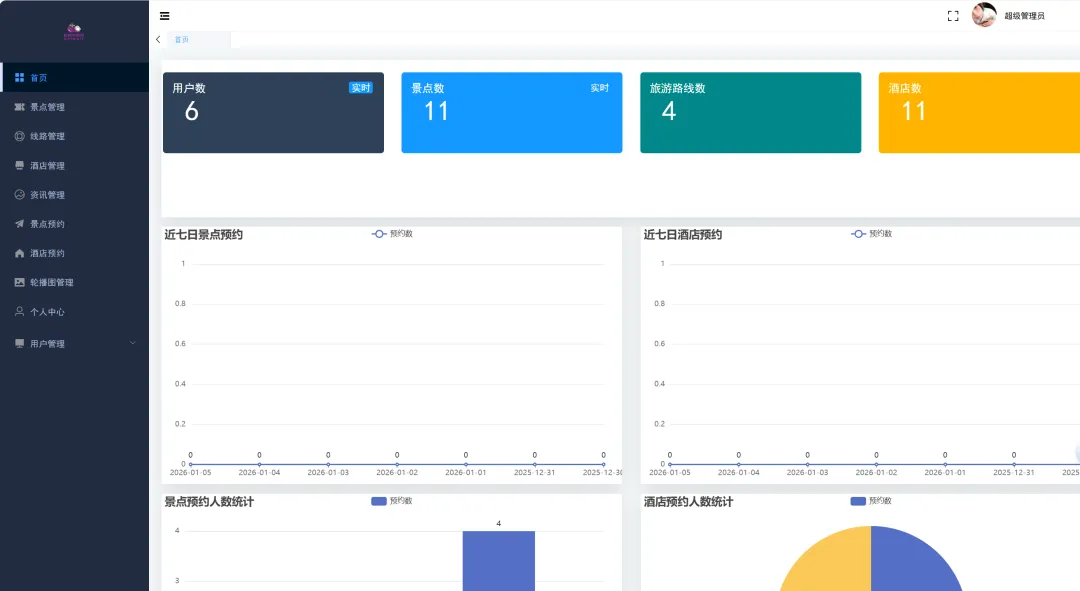Click 2026-01-05 point in 景点预约 chart

pos(191,464)
